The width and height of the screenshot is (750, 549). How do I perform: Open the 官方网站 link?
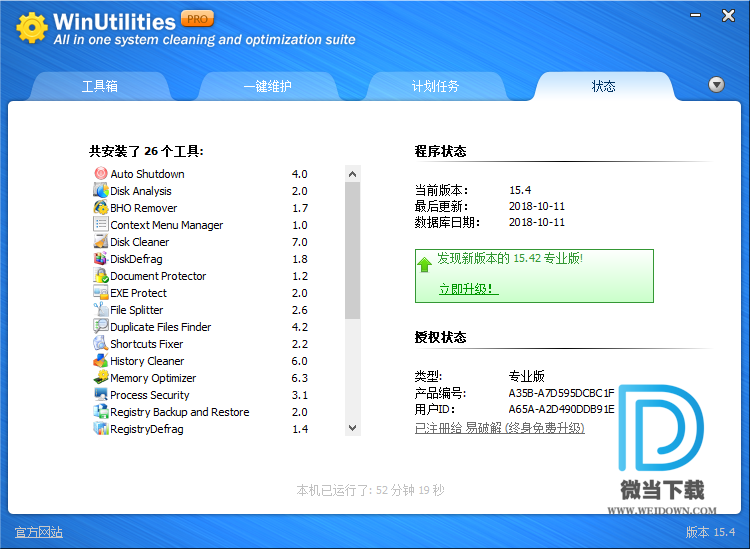pos(38,532)
